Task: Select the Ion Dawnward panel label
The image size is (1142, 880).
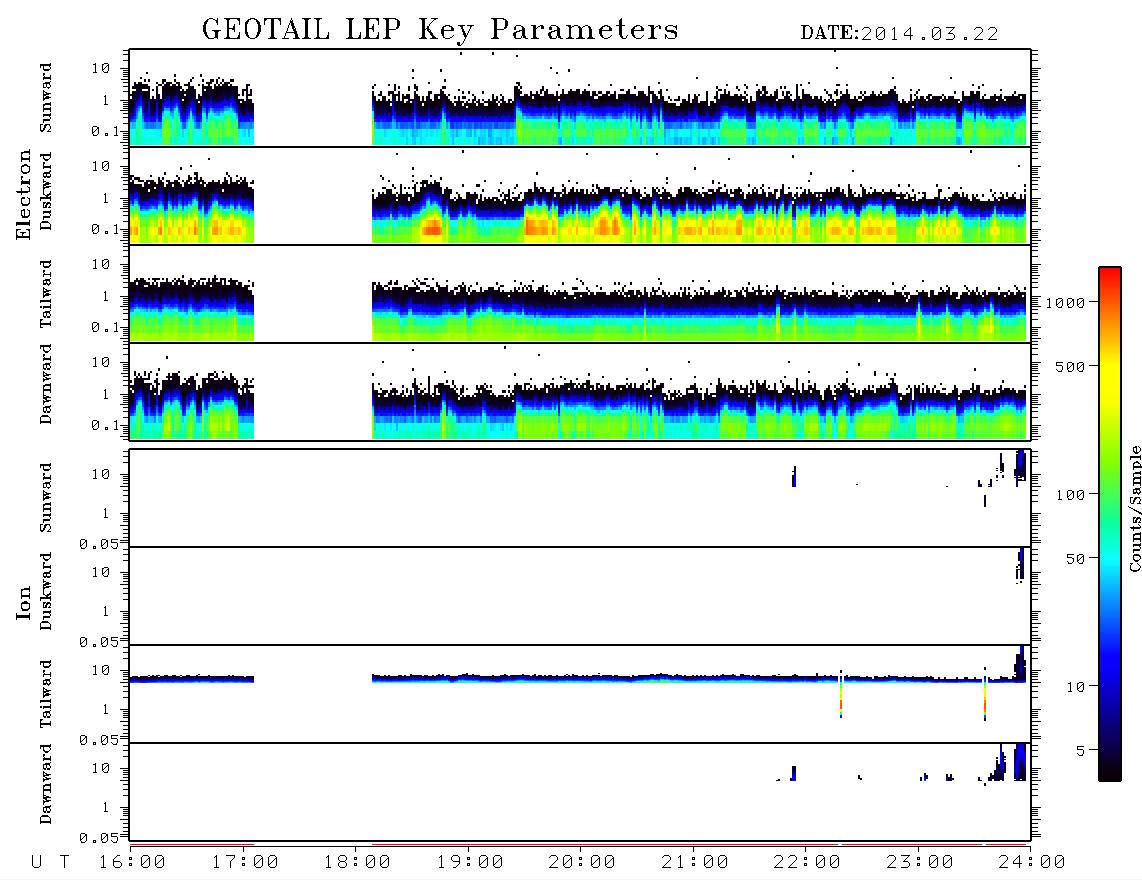Action: [x=46, y=784]
